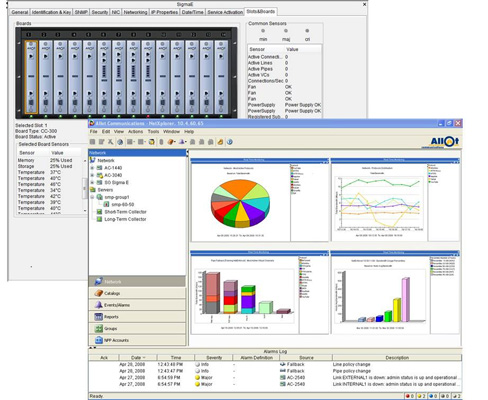The image size is (488, 400).
Task: Switch to Networking tab in SigmaE window
Action: pyautogui.click(x=135, y=12)
